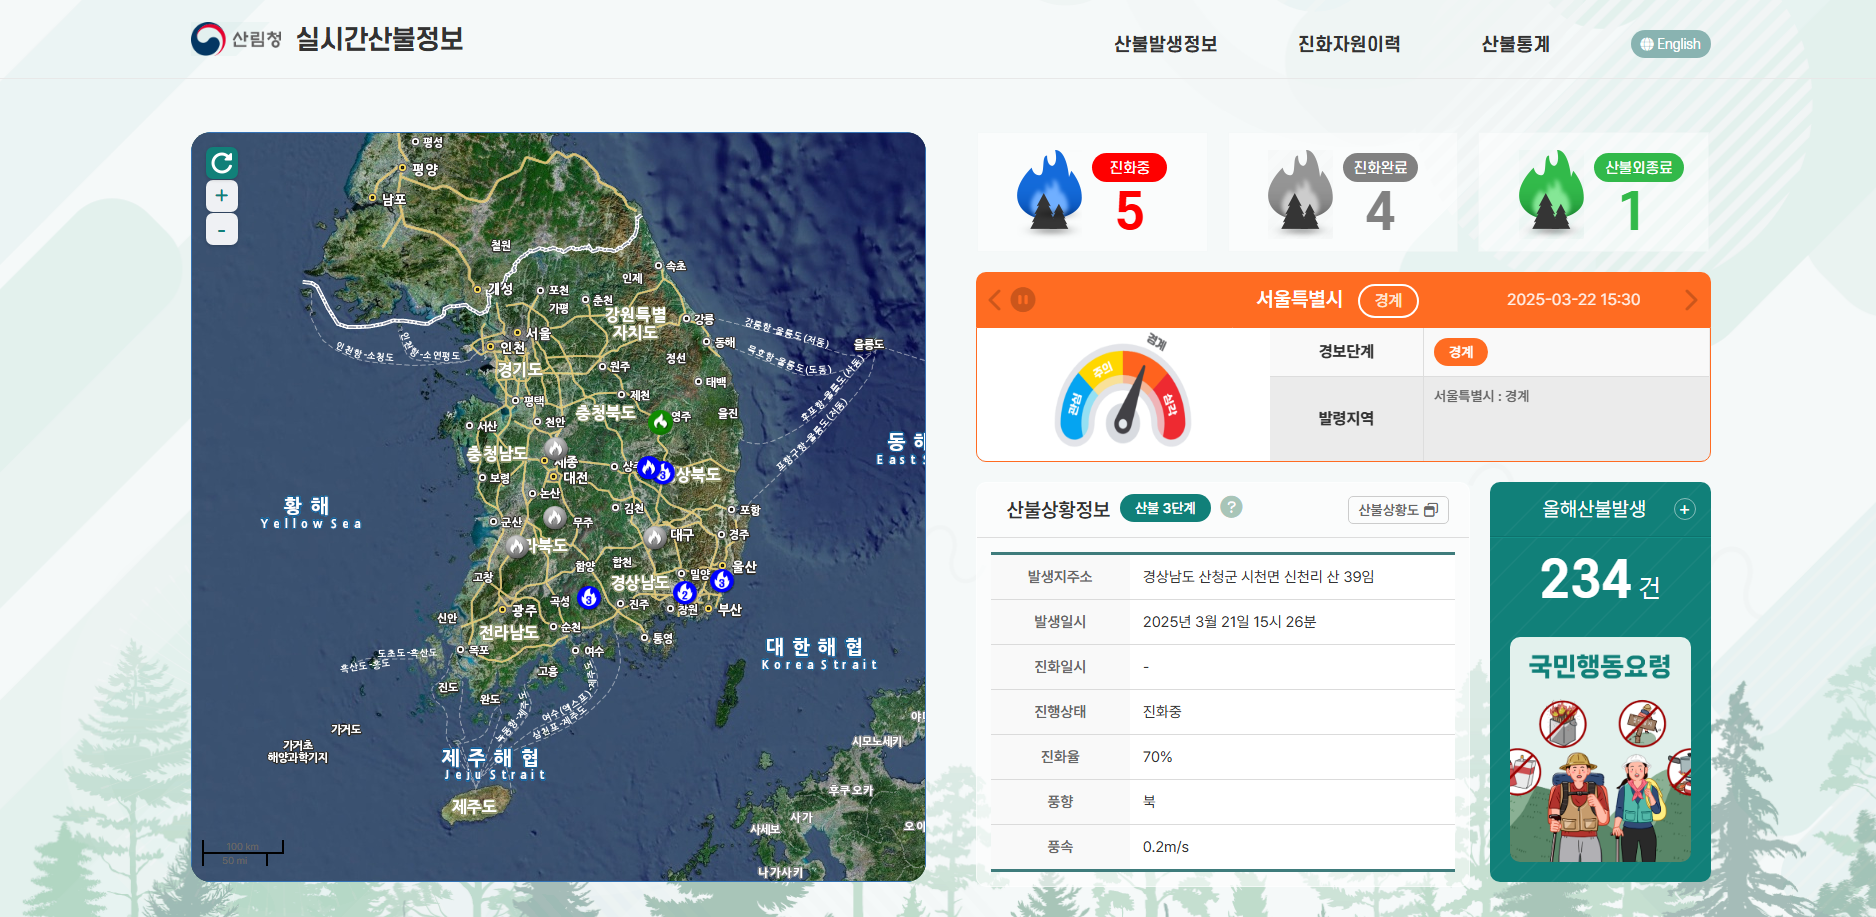The width and height of the screenshot is (1876, 917).
Task: Click the 제주도 label on the map
Action: (474, 806)
